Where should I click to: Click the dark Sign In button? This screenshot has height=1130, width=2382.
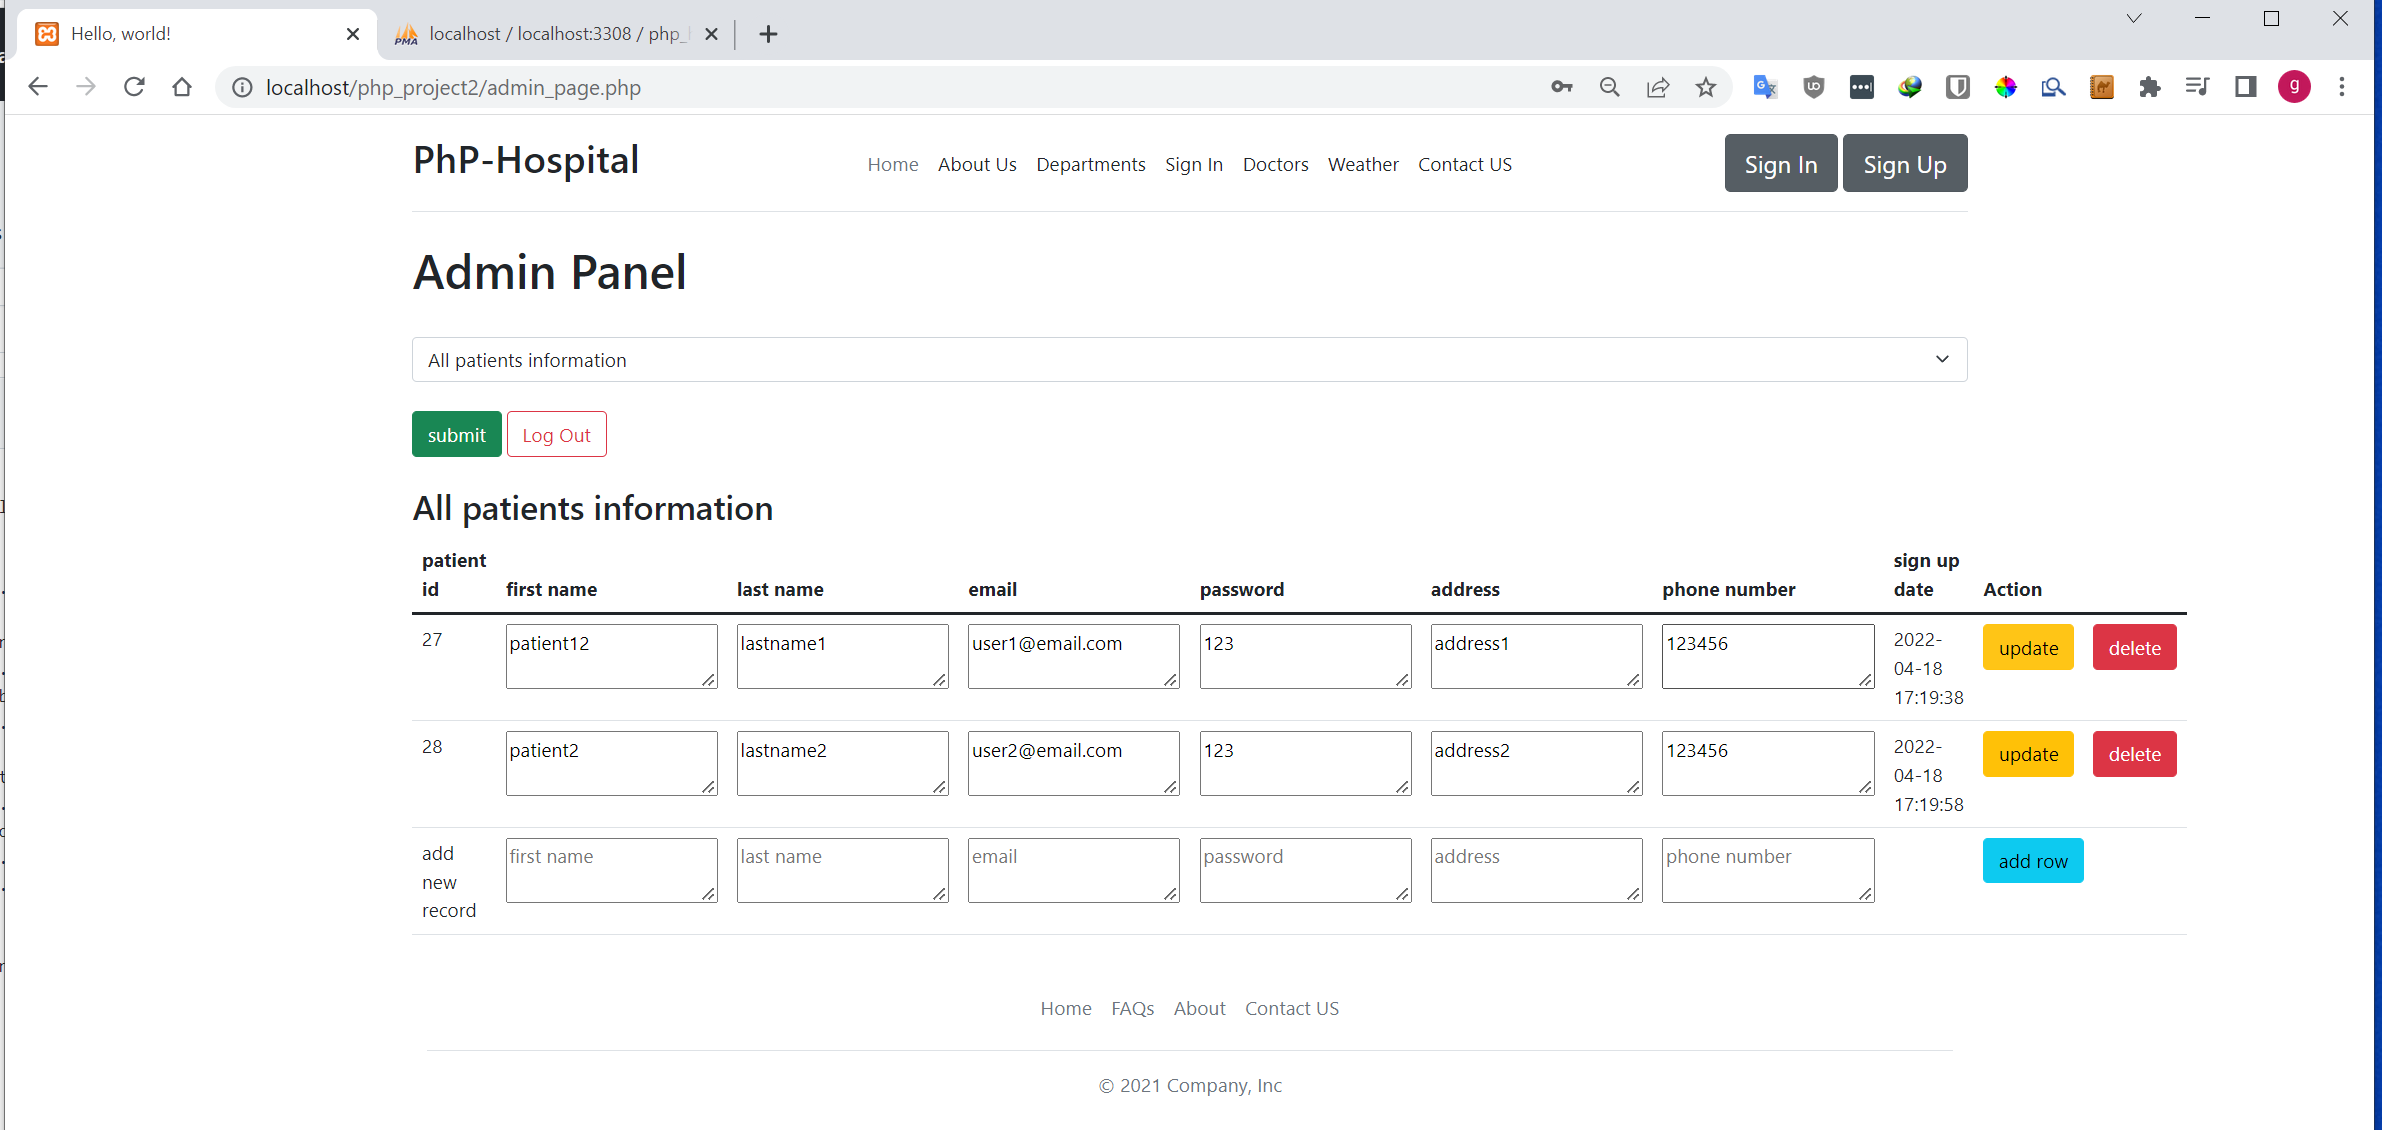[x=1781, y=163]
